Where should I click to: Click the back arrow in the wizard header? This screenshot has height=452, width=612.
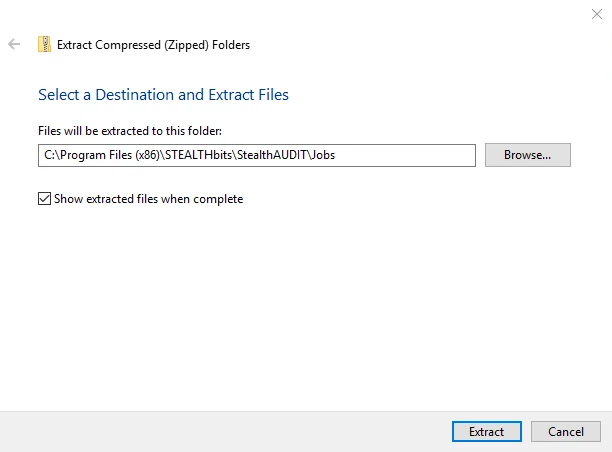point(14,44)
